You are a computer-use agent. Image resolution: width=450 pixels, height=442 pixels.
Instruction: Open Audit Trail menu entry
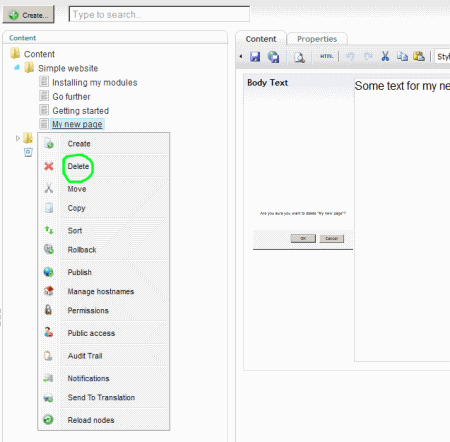click(x=85, y=356)
